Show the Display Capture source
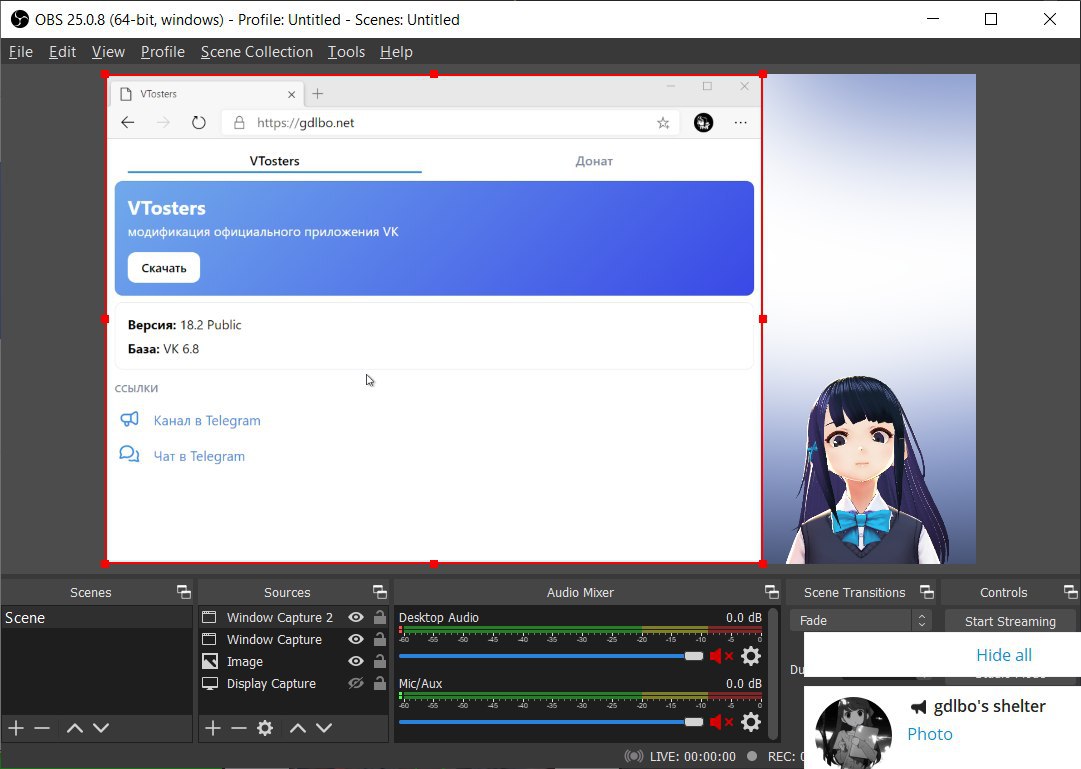The height and width of the screenshot is (769, 1081). (356, 683)
